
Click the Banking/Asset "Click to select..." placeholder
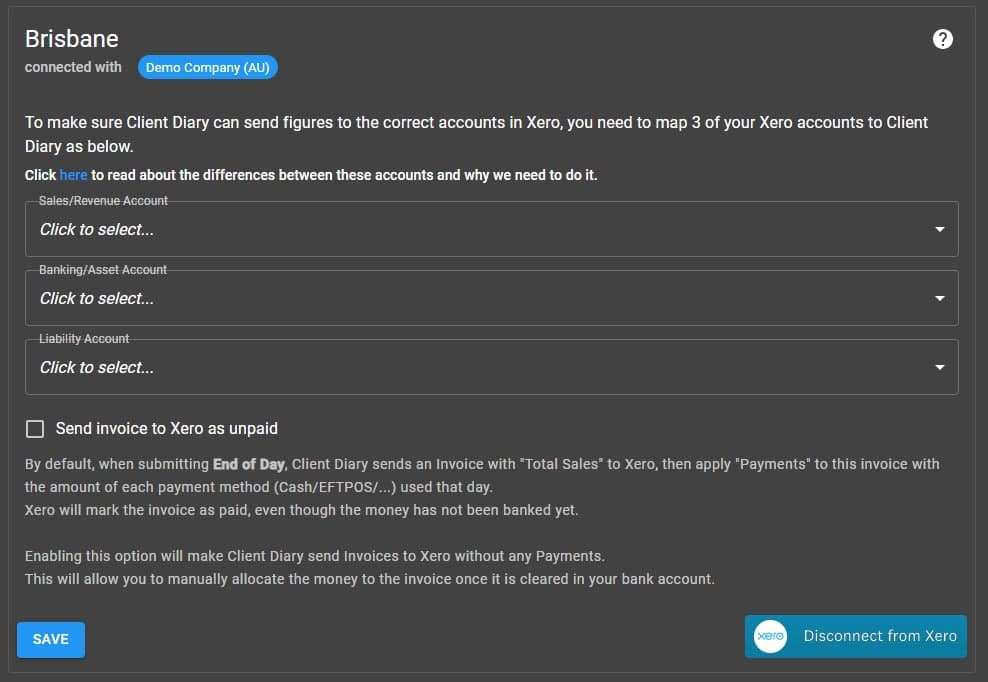click(97, 298)
